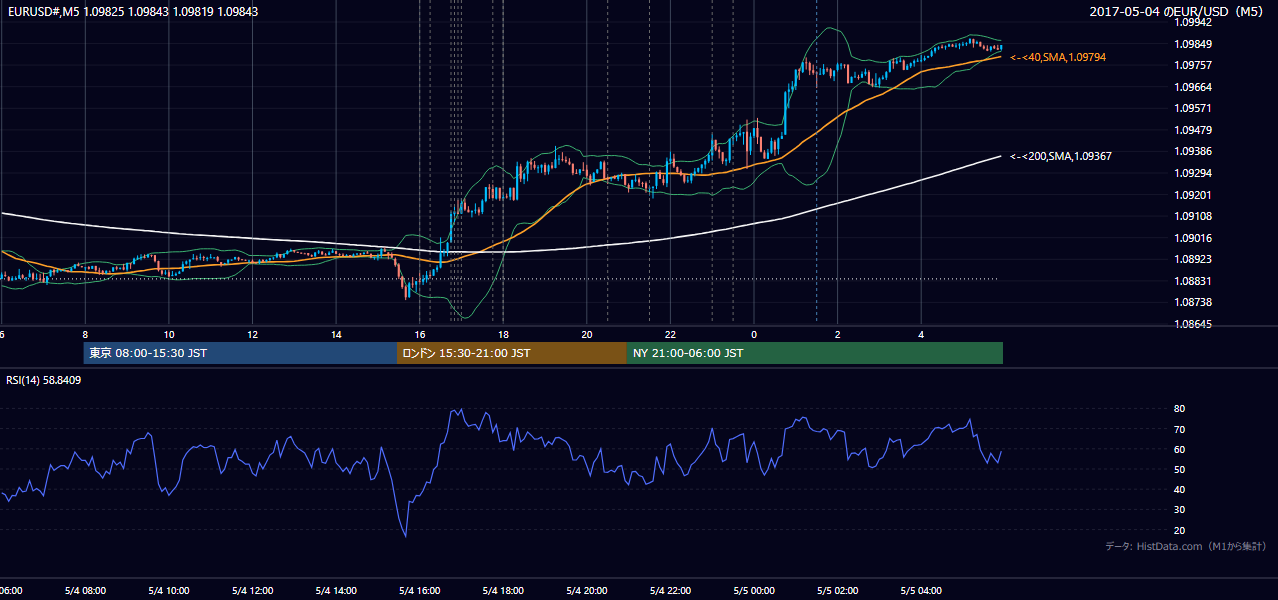Click the "2017-05-04 のEUR/USD（M5）" chart title
Screen dimensions: 1278x600
1178,11
